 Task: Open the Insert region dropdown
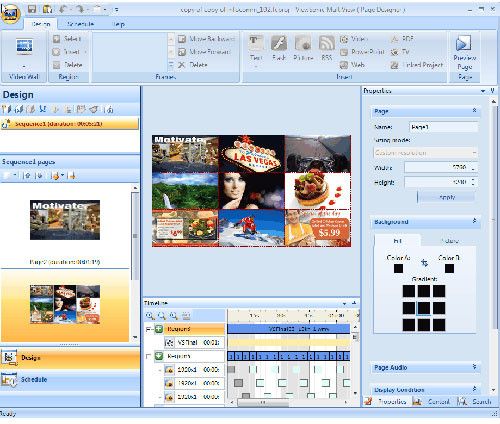coord(86,52)
